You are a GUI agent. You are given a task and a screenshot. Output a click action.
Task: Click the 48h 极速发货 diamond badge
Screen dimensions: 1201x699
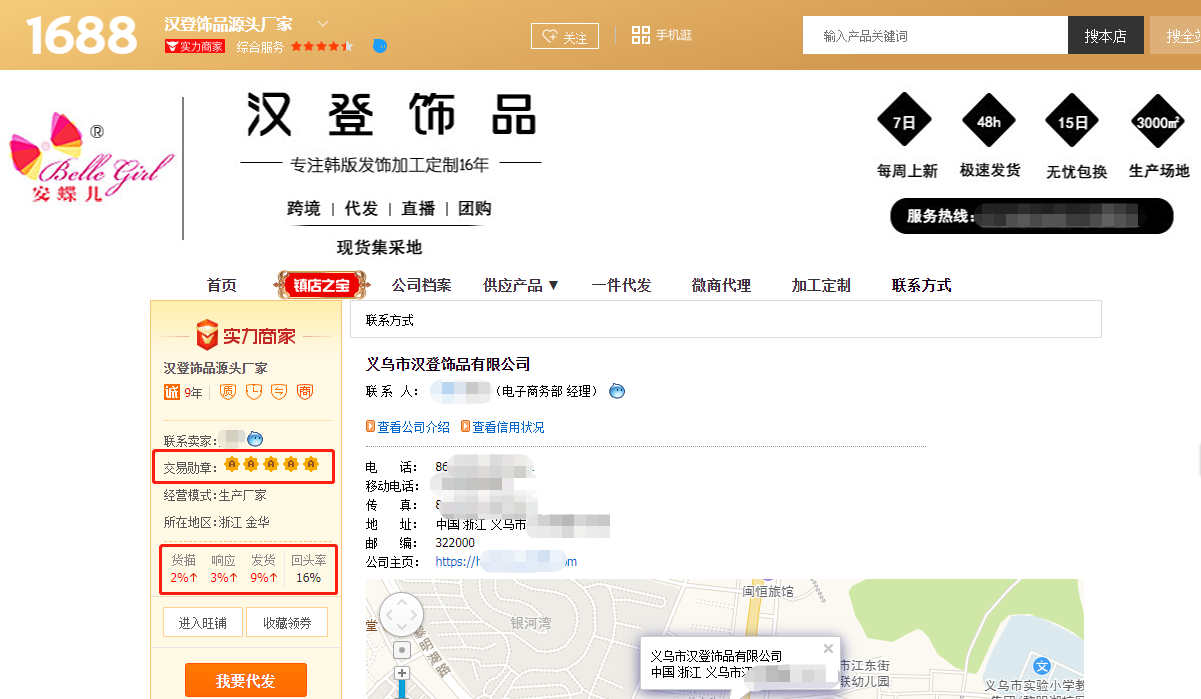coord(989,122)
